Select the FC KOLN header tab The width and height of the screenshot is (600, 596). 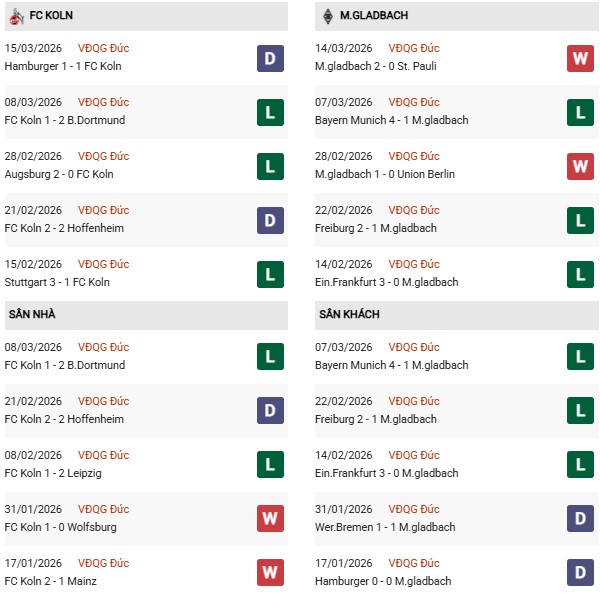(x=50, y=16)
